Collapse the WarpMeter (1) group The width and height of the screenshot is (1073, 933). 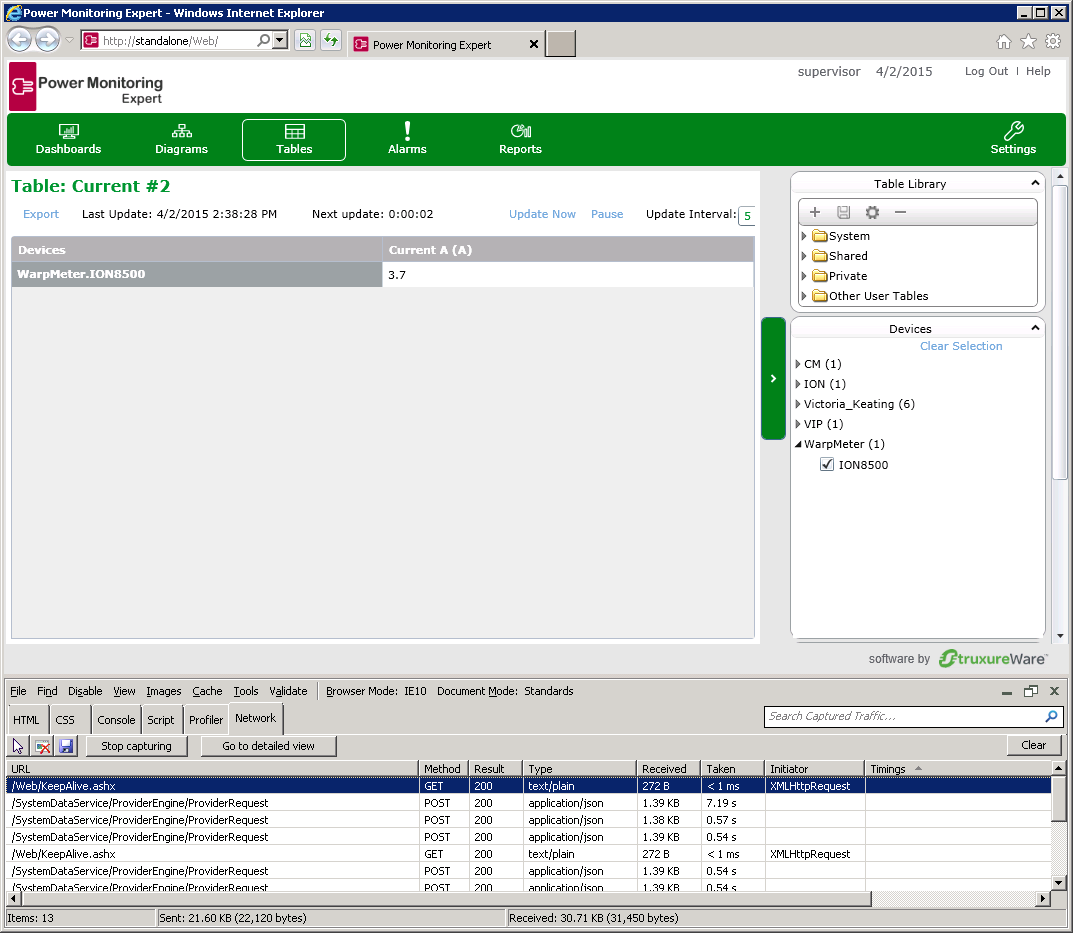(798, 444)
